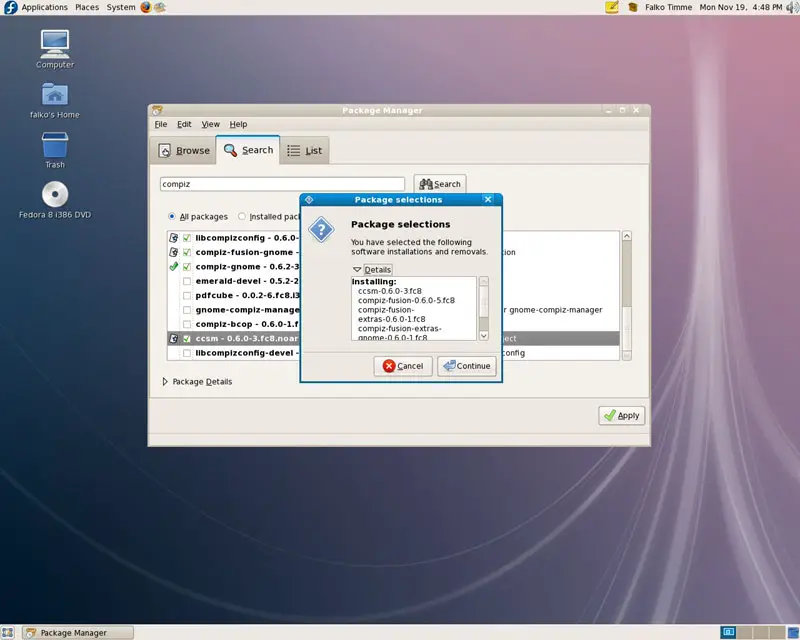This screenshot has width=800, height=640.
Task: Click up arrow of package list scrollbar
Action: click(627, 236)
